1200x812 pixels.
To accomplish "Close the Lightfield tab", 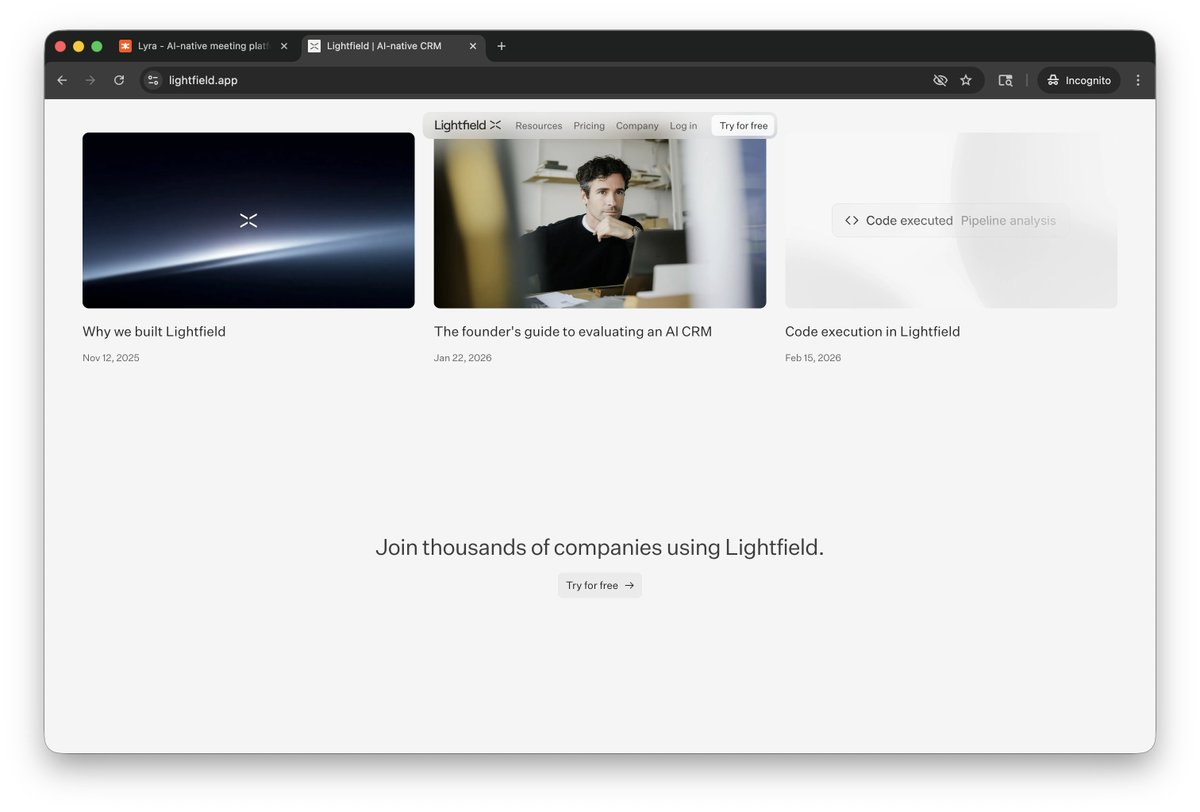I will click(473, 46).
